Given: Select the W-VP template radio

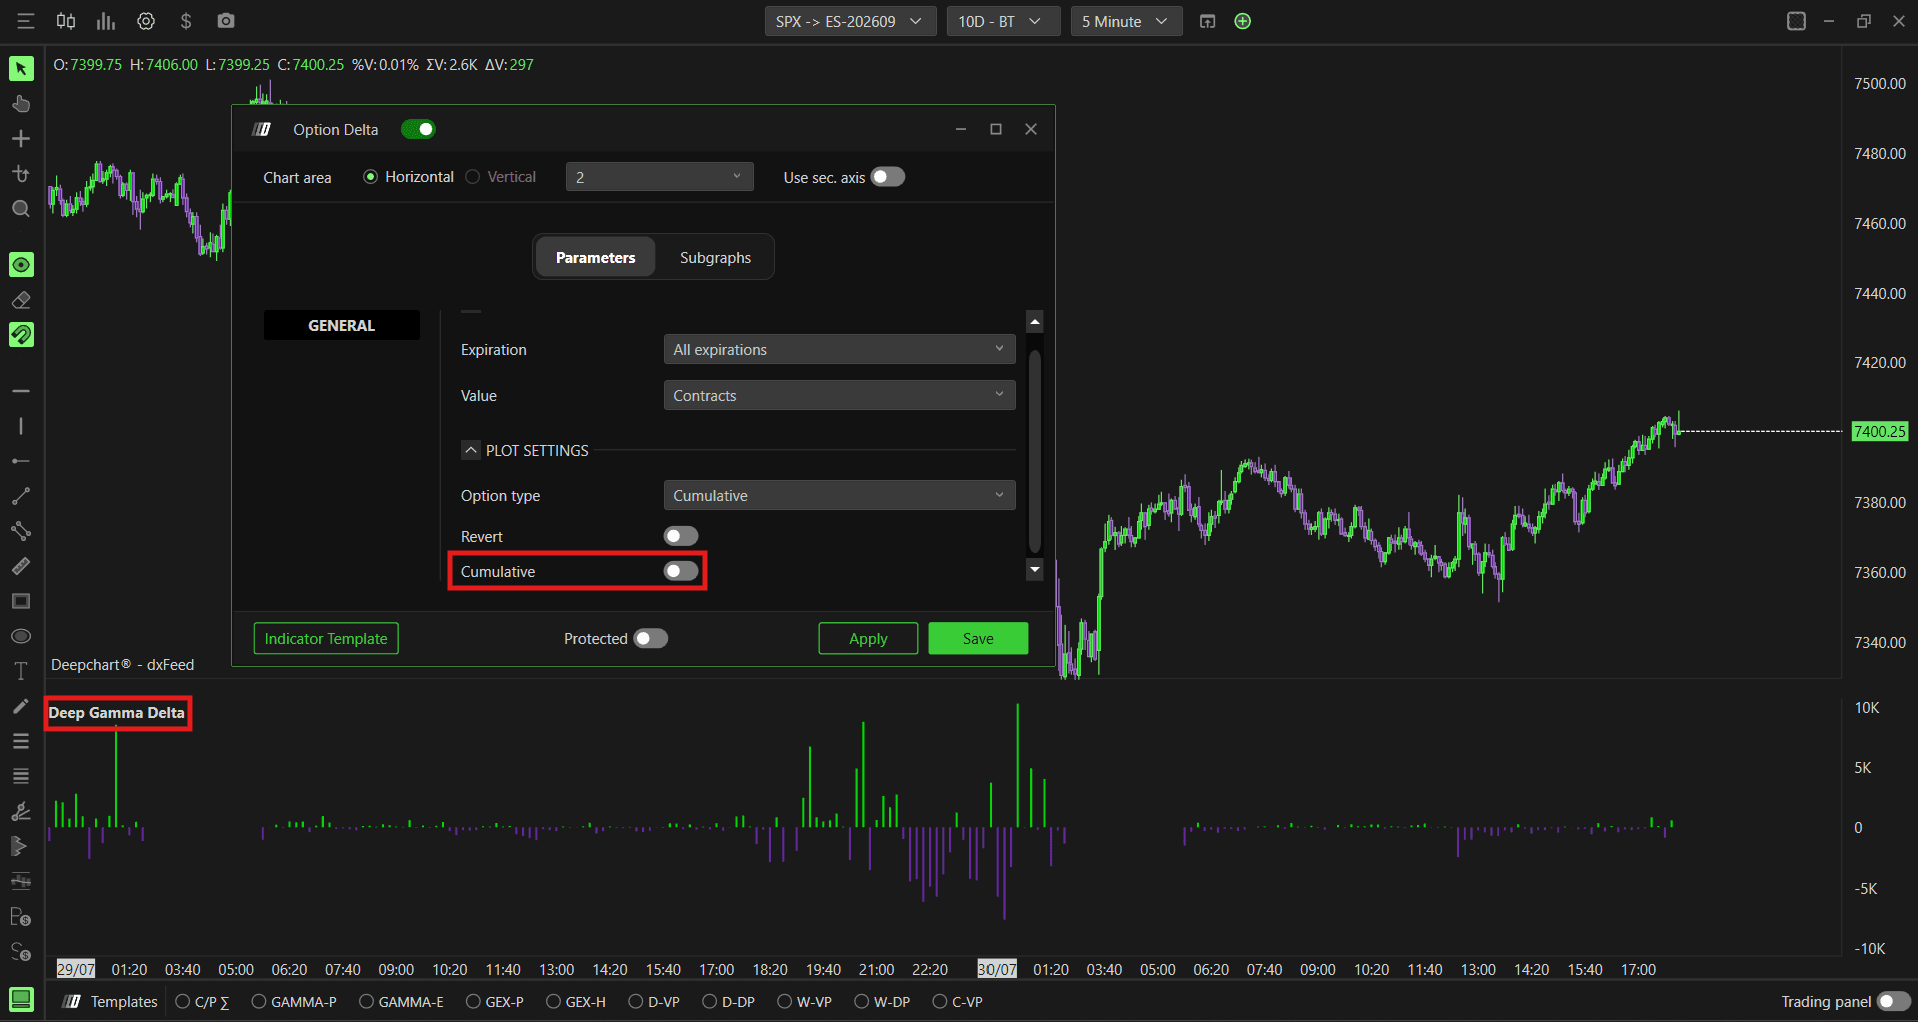Looking at the screenshot, I should pyautogui.click(x=785, y=1001).
